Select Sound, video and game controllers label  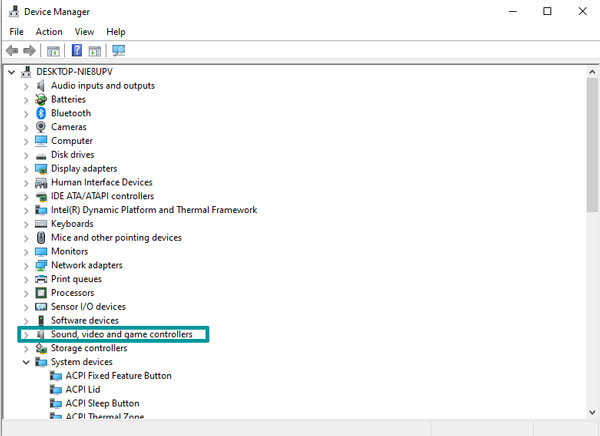point(122,334)
